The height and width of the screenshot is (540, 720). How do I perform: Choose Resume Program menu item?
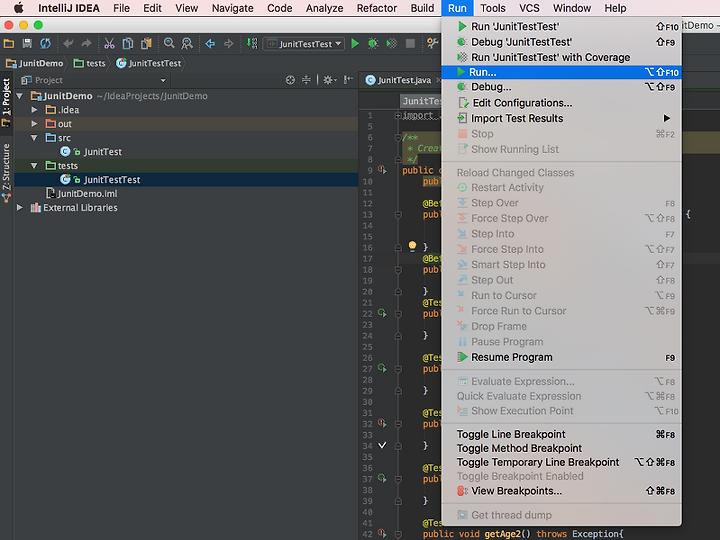pos(561,357)
